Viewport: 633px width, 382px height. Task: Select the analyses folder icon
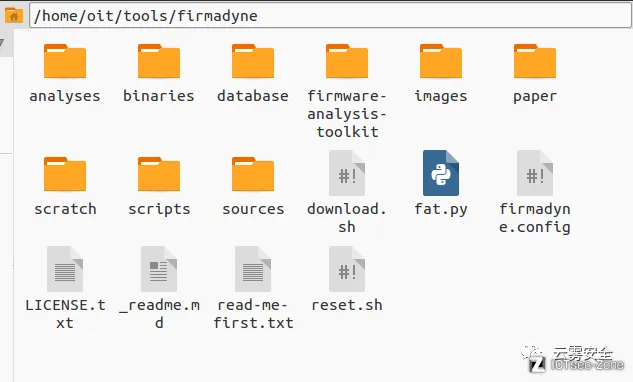[65, 61]
